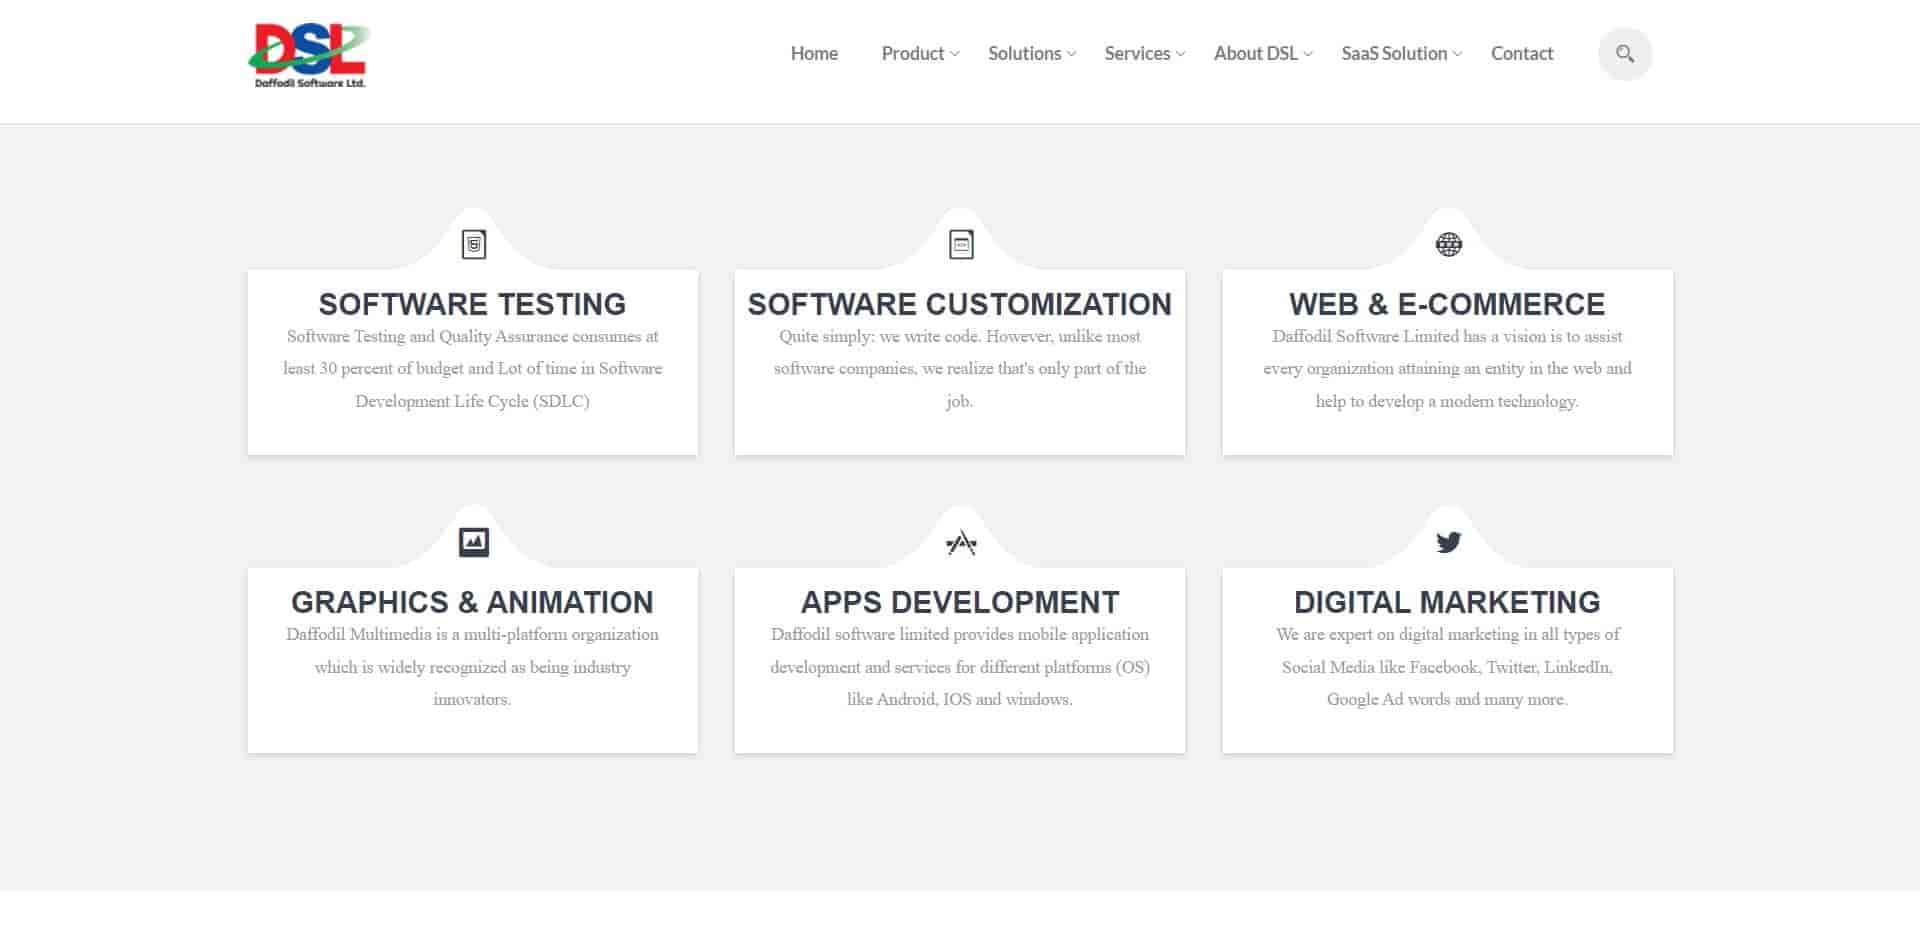The width and height of the screenshot is (1920, 927).
Task: Open the SOFTWARE CUSTOMIZATION heading
Action: pyautogui.click(x=960, y=304)
